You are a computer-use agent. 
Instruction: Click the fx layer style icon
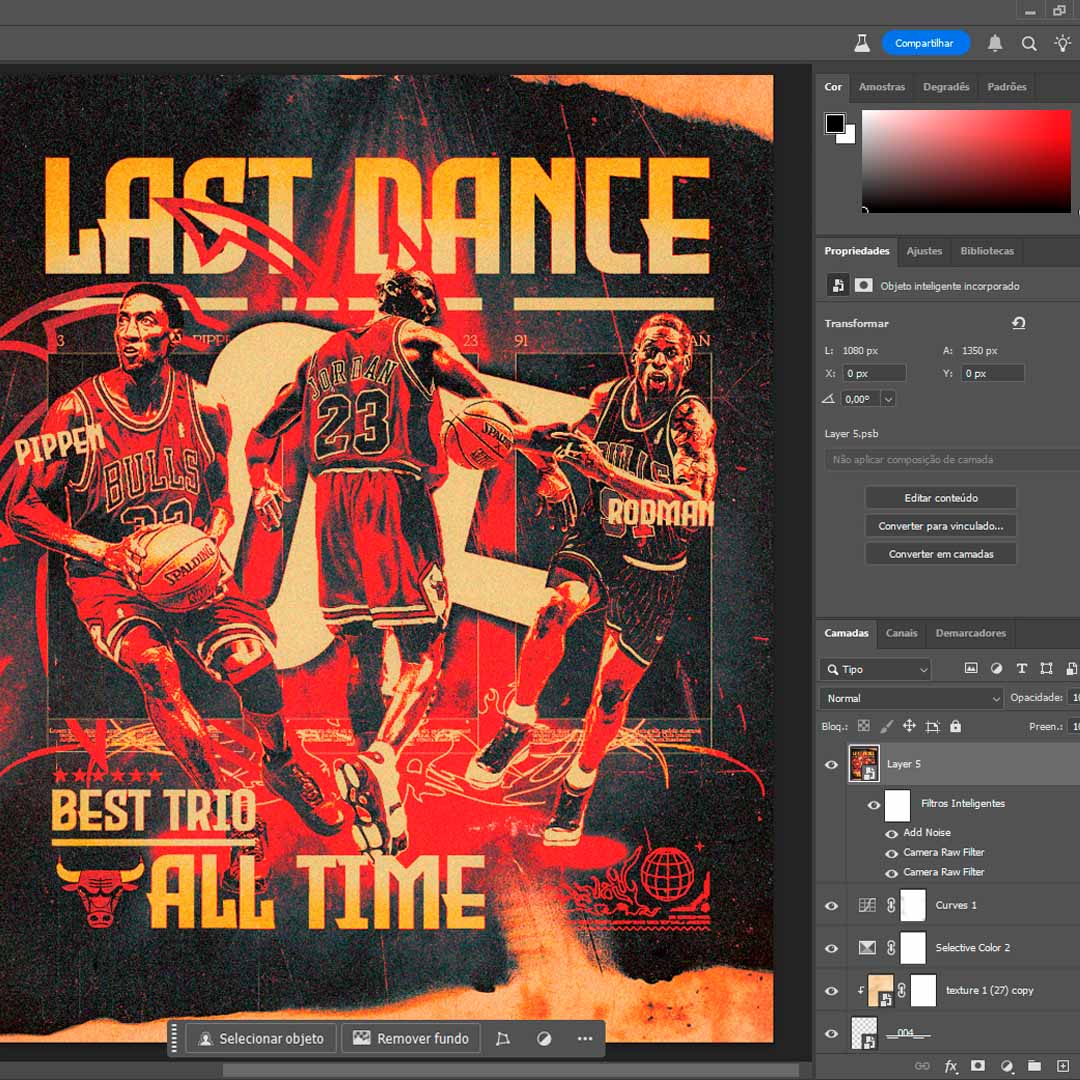(x=951, y=1066)
